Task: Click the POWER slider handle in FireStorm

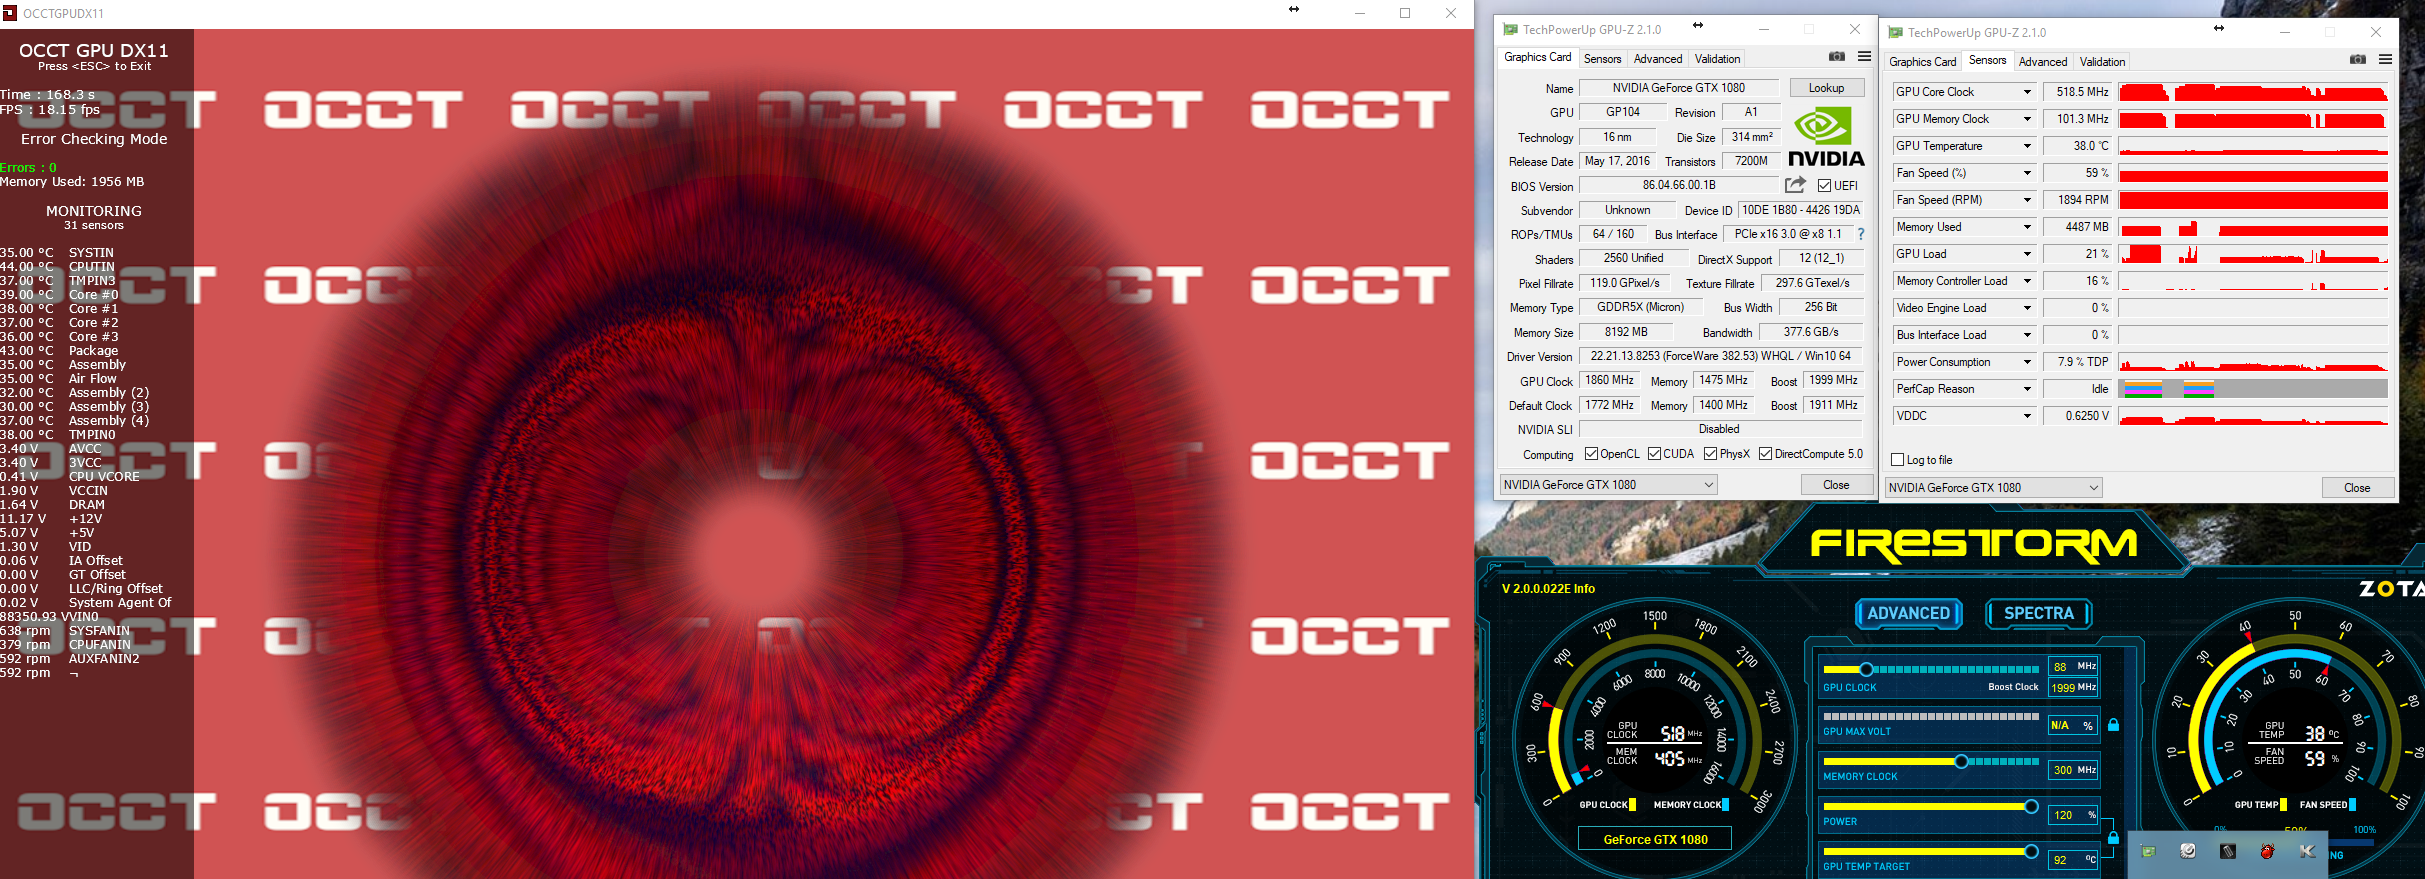Action: click(x=2031, y=807)
